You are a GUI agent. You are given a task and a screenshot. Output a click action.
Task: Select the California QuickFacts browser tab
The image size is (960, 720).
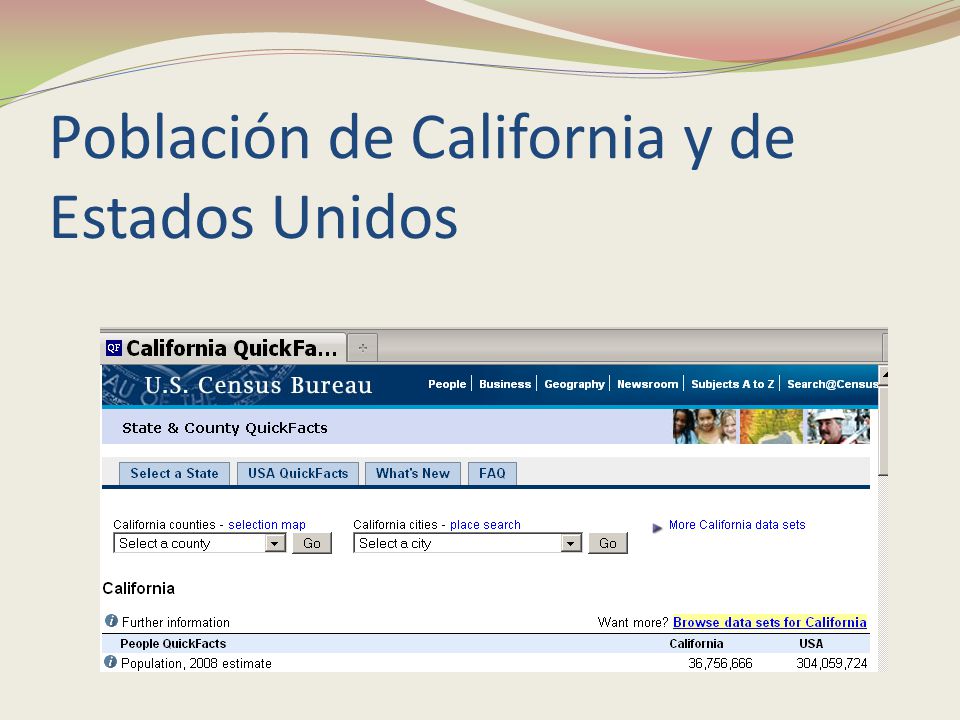coord(223,348)
